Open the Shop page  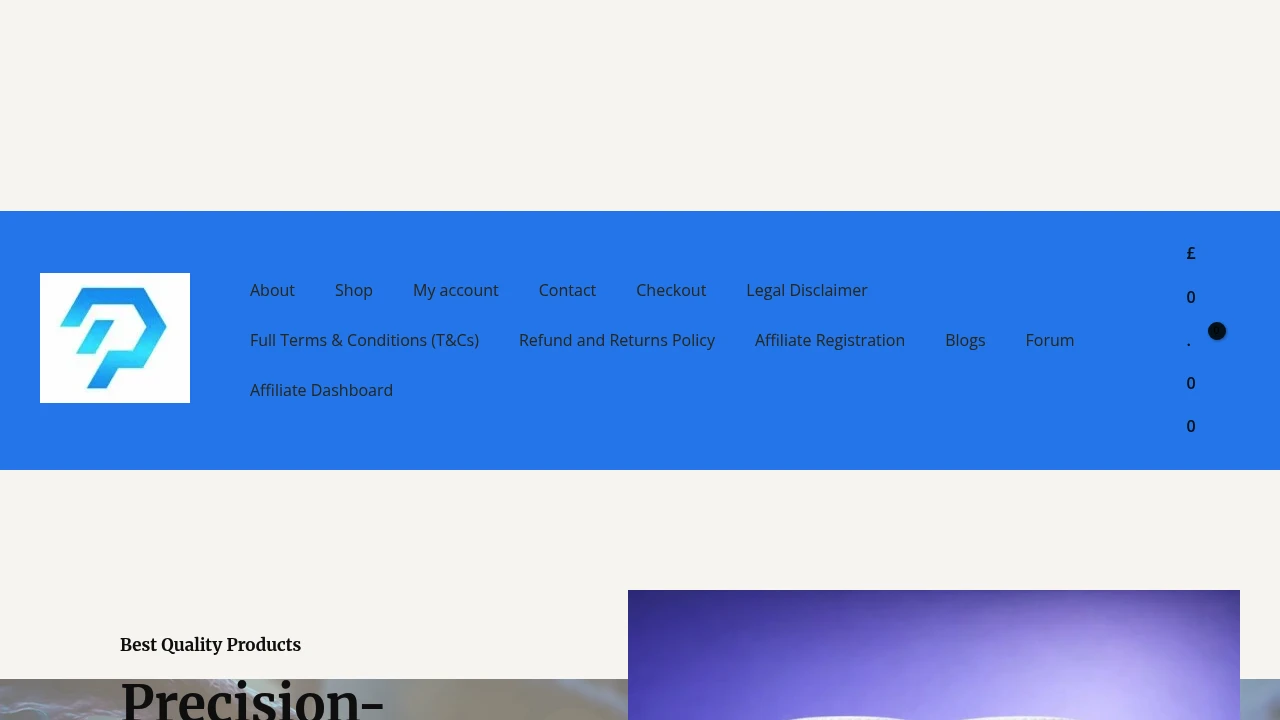coord(353,290)
